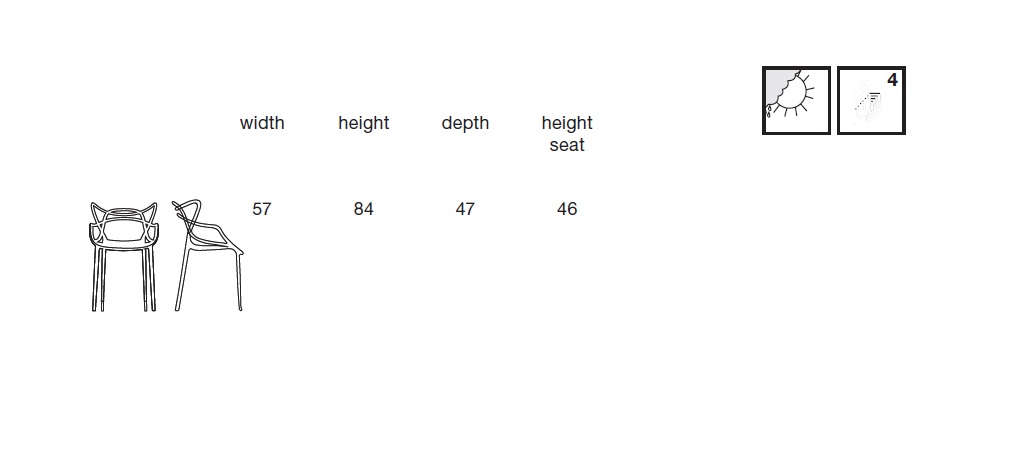Click the "width" column header
The width and height of the screenshot is (1018, 460).
262,123
